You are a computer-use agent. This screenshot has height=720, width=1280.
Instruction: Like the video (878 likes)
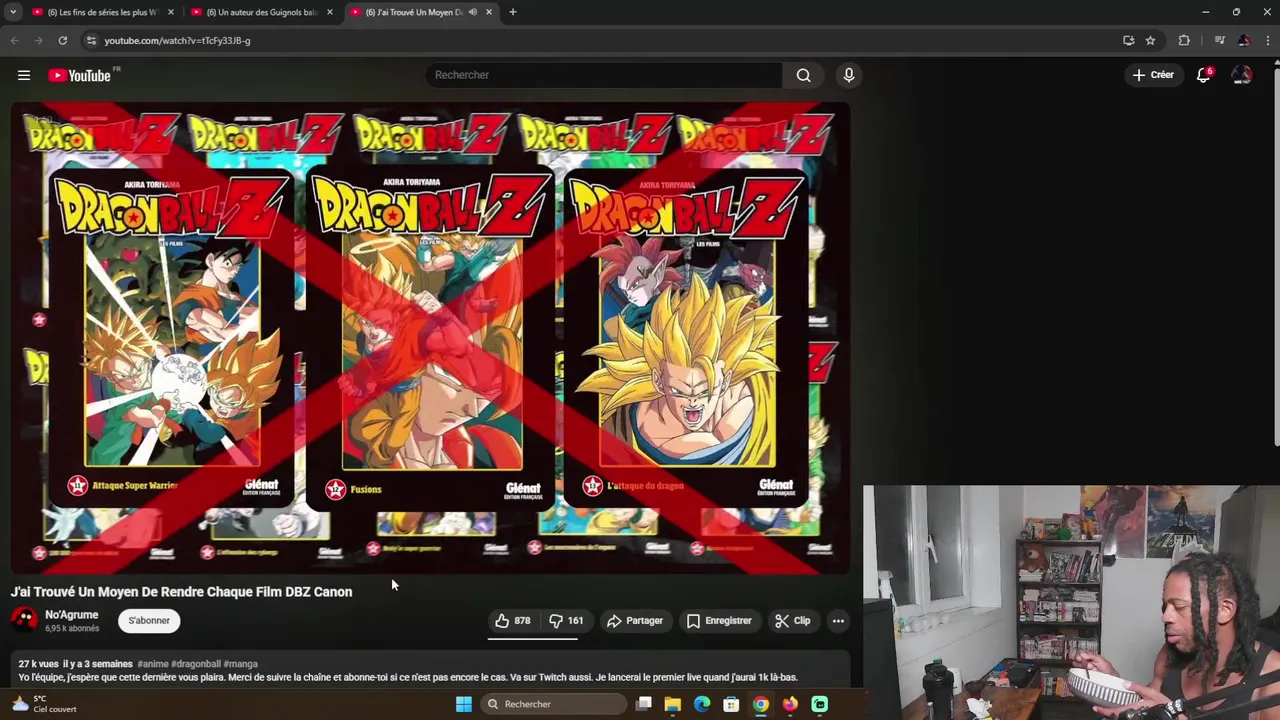(x=513, y=621)
